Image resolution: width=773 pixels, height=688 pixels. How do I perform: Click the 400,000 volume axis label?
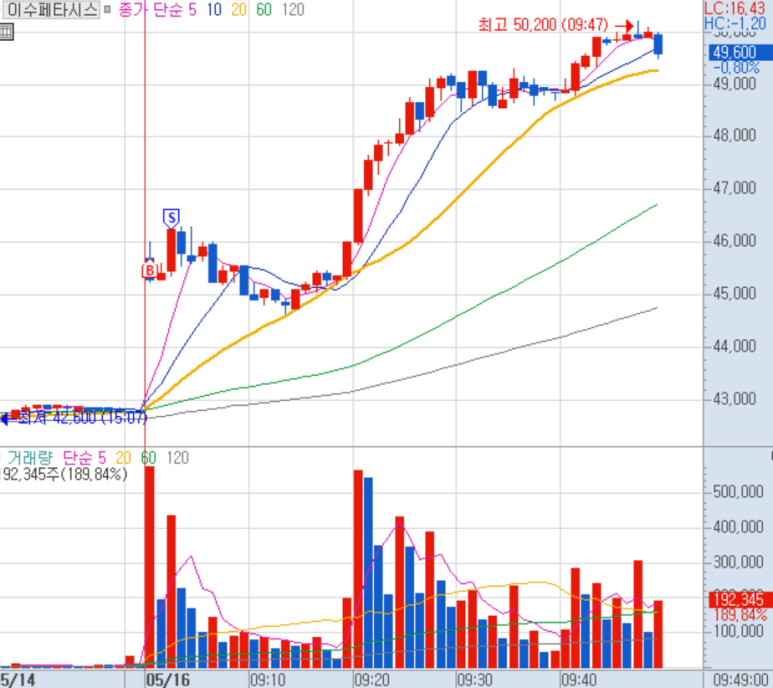(x=738, y=527)
